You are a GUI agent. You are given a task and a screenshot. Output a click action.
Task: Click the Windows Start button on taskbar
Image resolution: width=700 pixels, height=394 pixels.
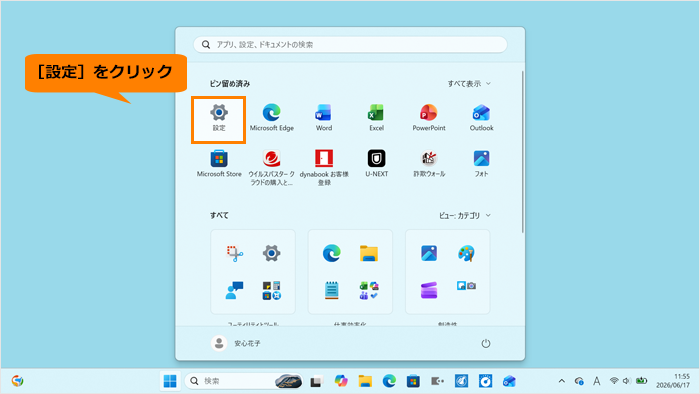click(170, 381)
